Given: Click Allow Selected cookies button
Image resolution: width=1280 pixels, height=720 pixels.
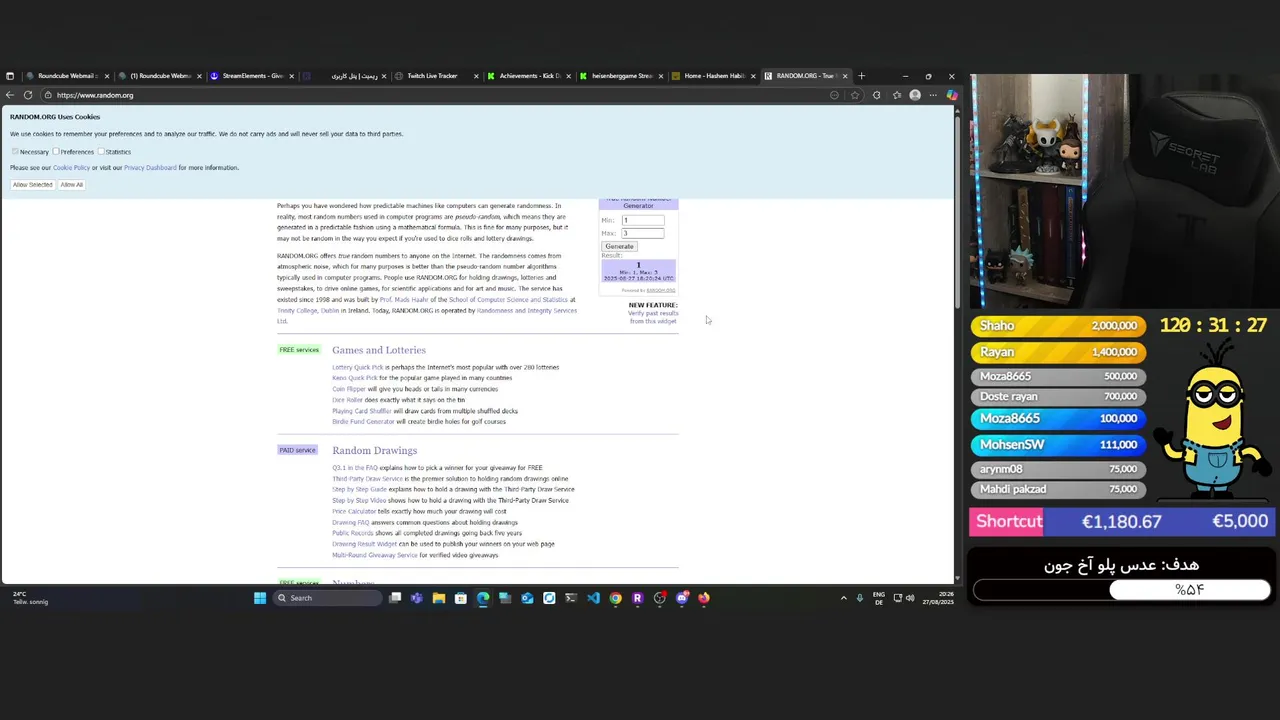Looking at the screenshot, I should pos(32,184).
